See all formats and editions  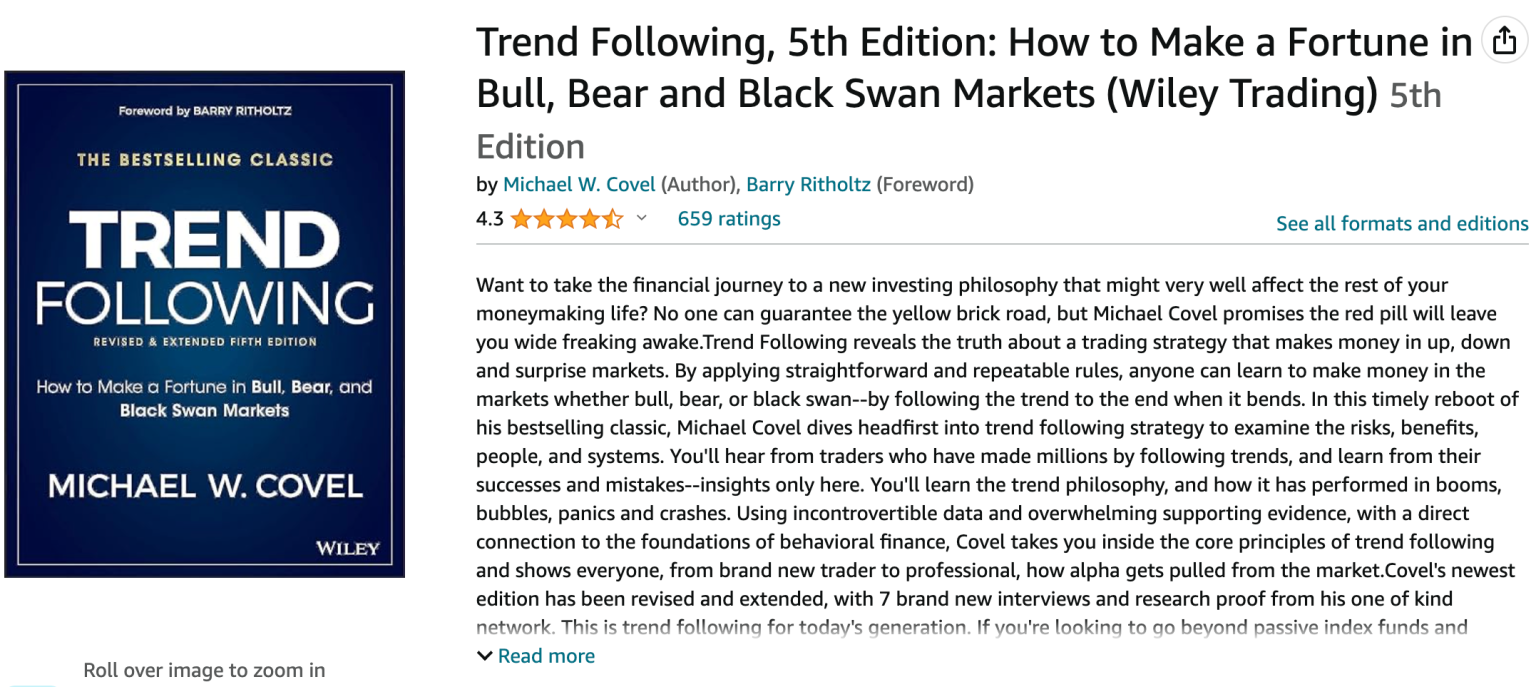1402,223
